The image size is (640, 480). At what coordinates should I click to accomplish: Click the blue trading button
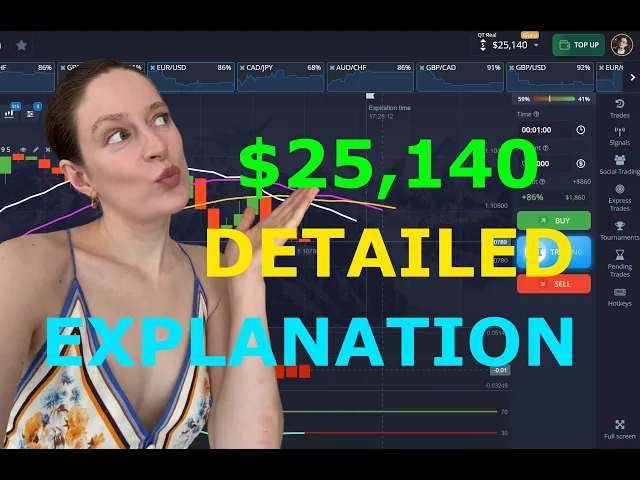(x=554, y=252)
